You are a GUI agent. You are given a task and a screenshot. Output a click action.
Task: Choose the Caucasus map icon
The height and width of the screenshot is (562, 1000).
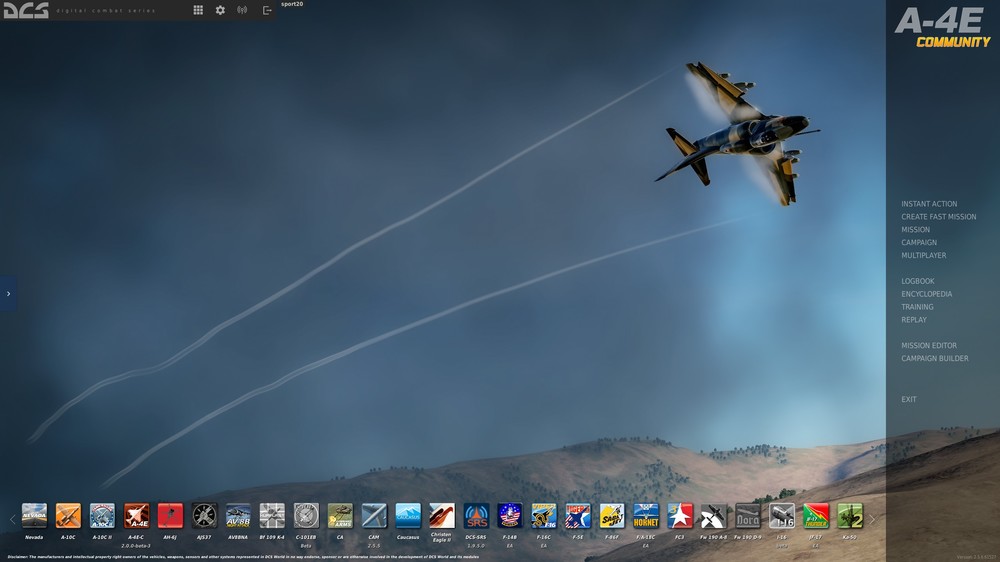point(408,515)
